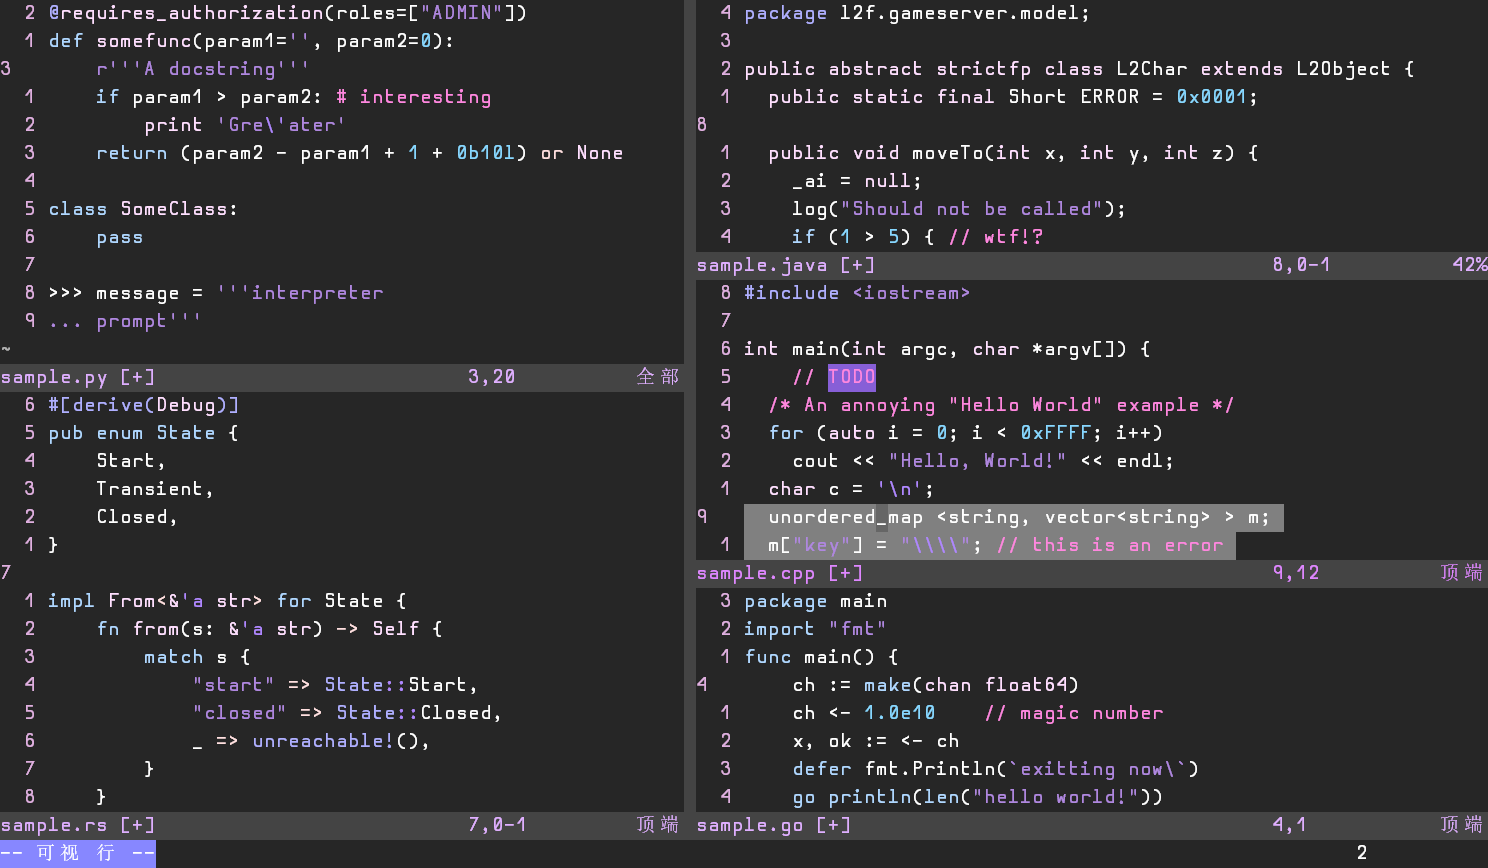This screenshot has height=868, width=1488.
Task: Click the 'Transient,' enum variant
Action: [156, 489]
